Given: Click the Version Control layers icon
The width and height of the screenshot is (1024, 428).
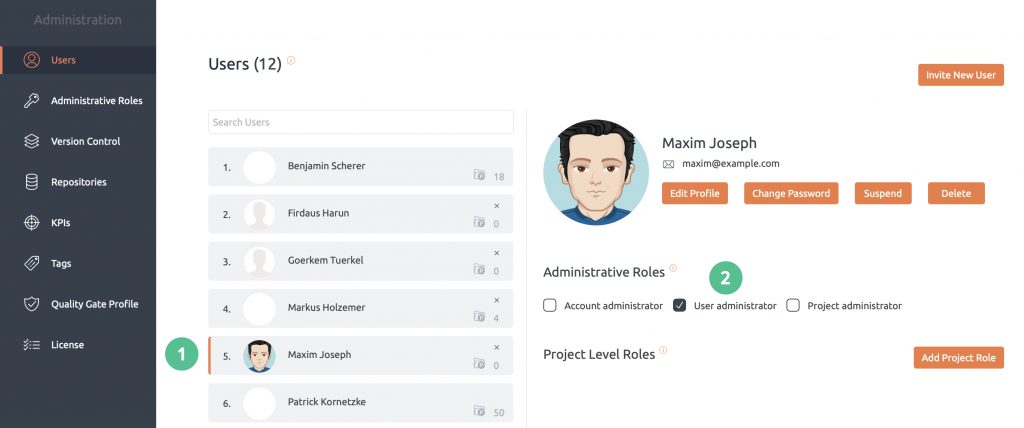Looking at the screenshot, I should tap(31, 141).
